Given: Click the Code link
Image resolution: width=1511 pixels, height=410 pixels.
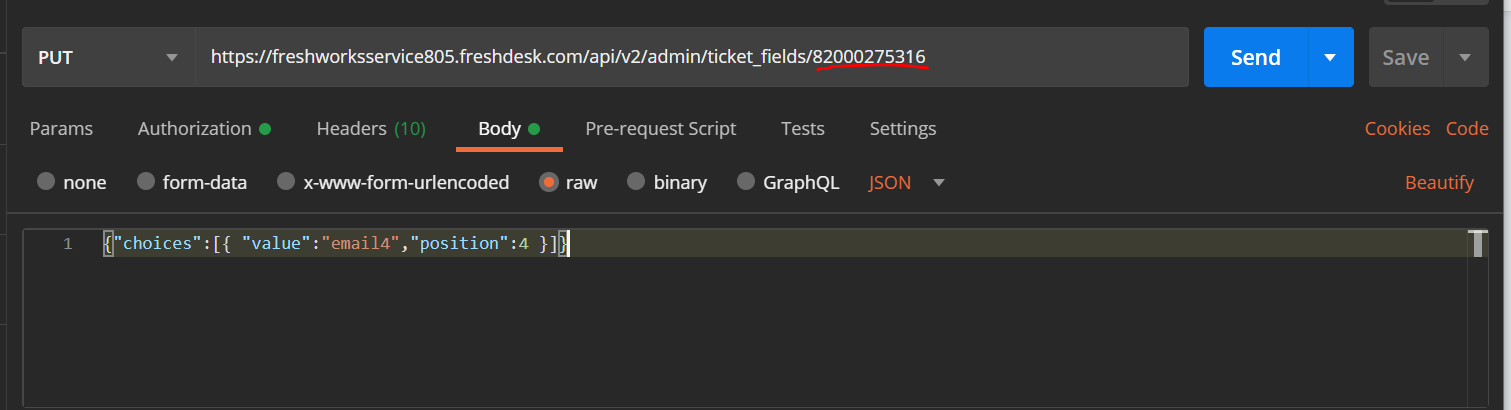Looking at the screenshot, I should coord(1467,128).
